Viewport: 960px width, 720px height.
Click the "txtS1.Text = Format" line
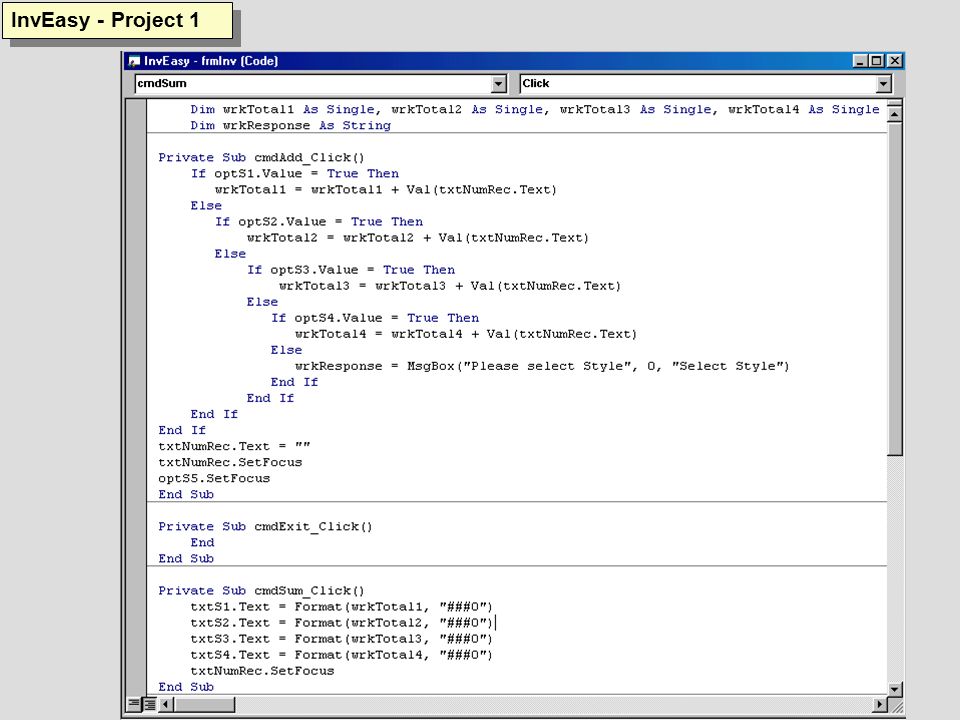[x=342, y=607]
